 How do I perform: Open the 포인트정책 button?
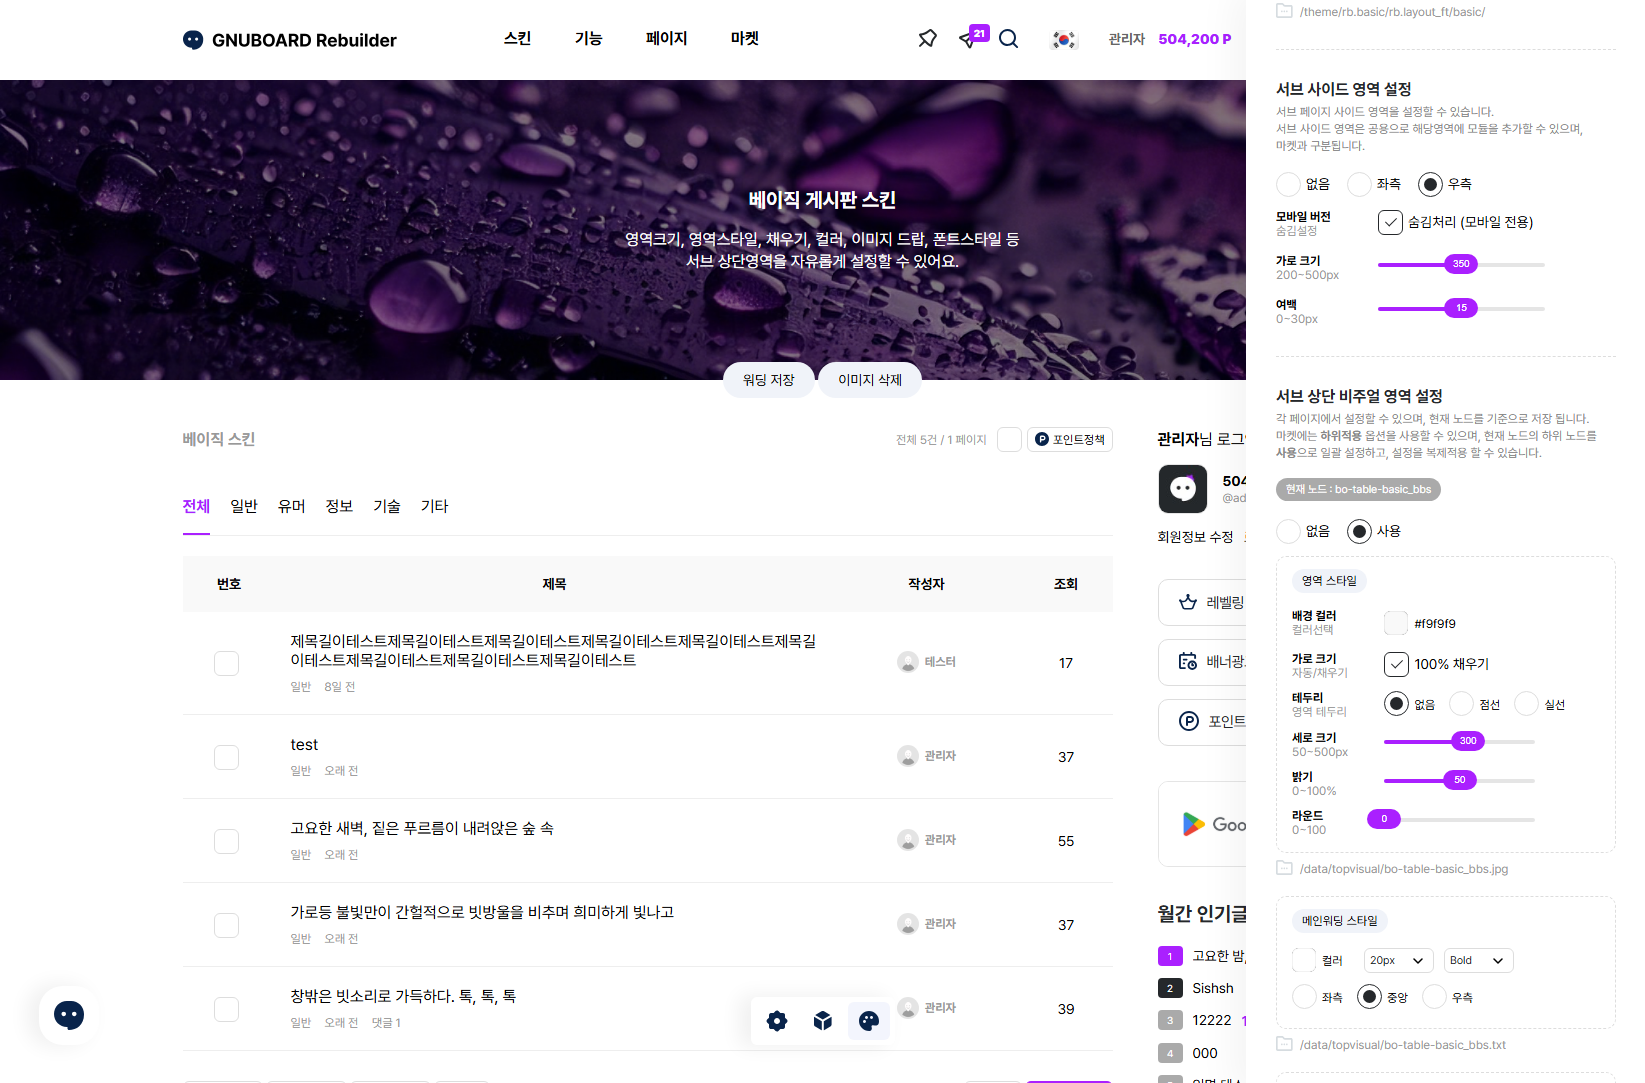(x=1070, y=439)
